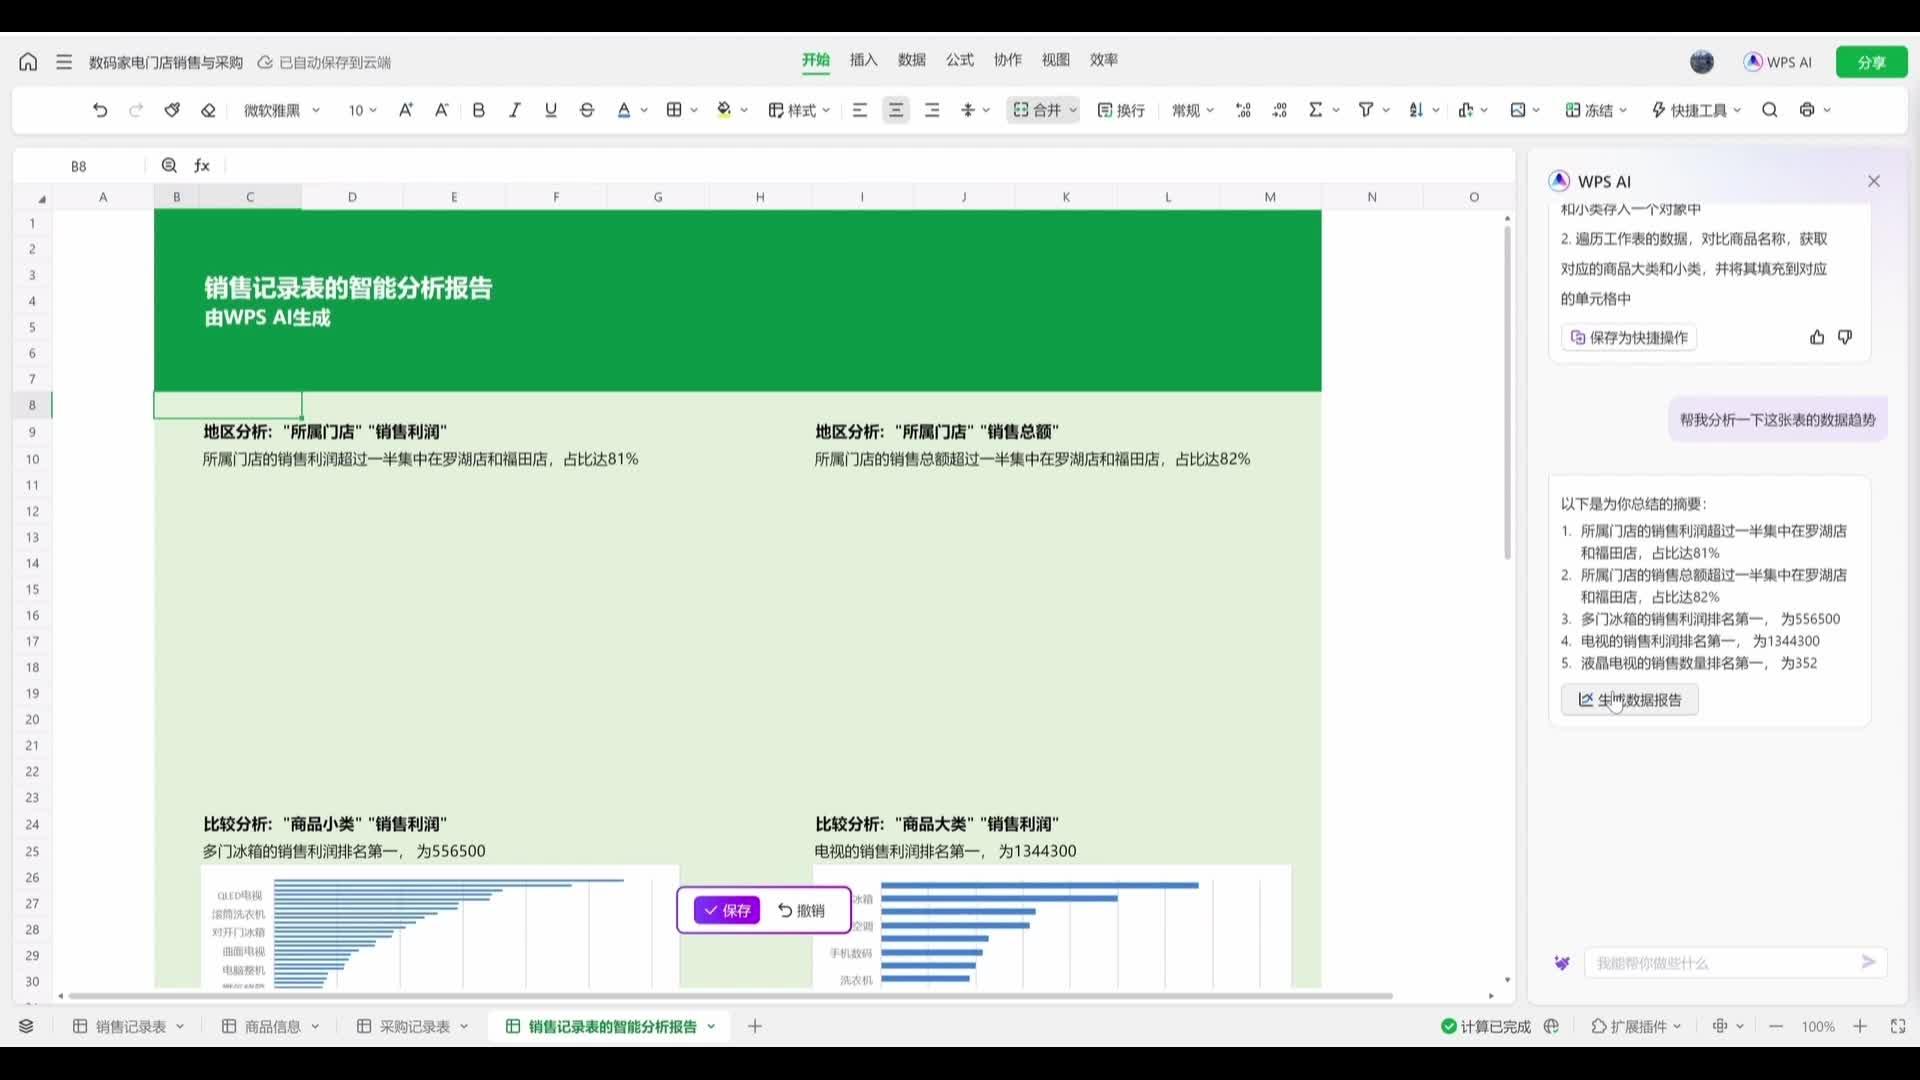Click the find and search icon
The height and width of the screenshot is (1080, 1920).
[1770, 110]
